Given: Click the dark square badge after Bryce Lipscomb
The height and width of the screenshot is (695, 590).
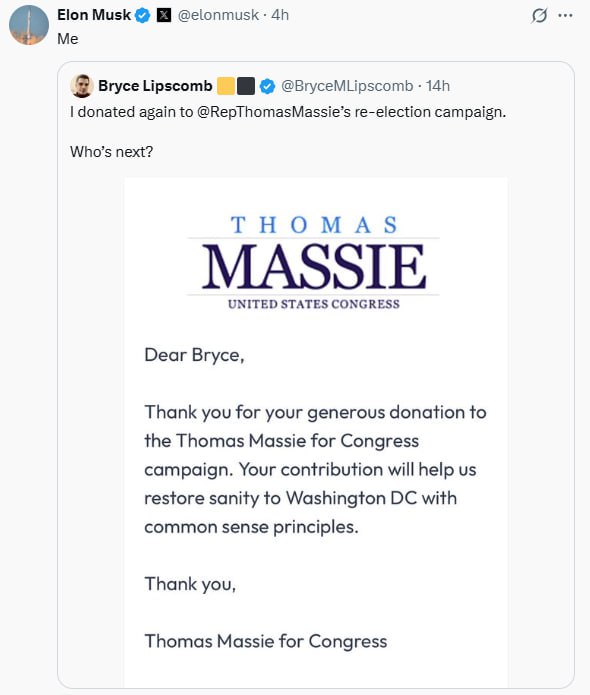Looking at the screenshot, I should (246, 86).
